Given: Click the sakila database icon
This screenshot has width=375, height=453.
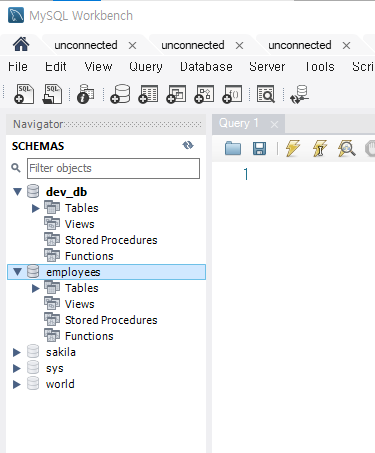Looking at the screenshot, I should (x=33, y=351).
